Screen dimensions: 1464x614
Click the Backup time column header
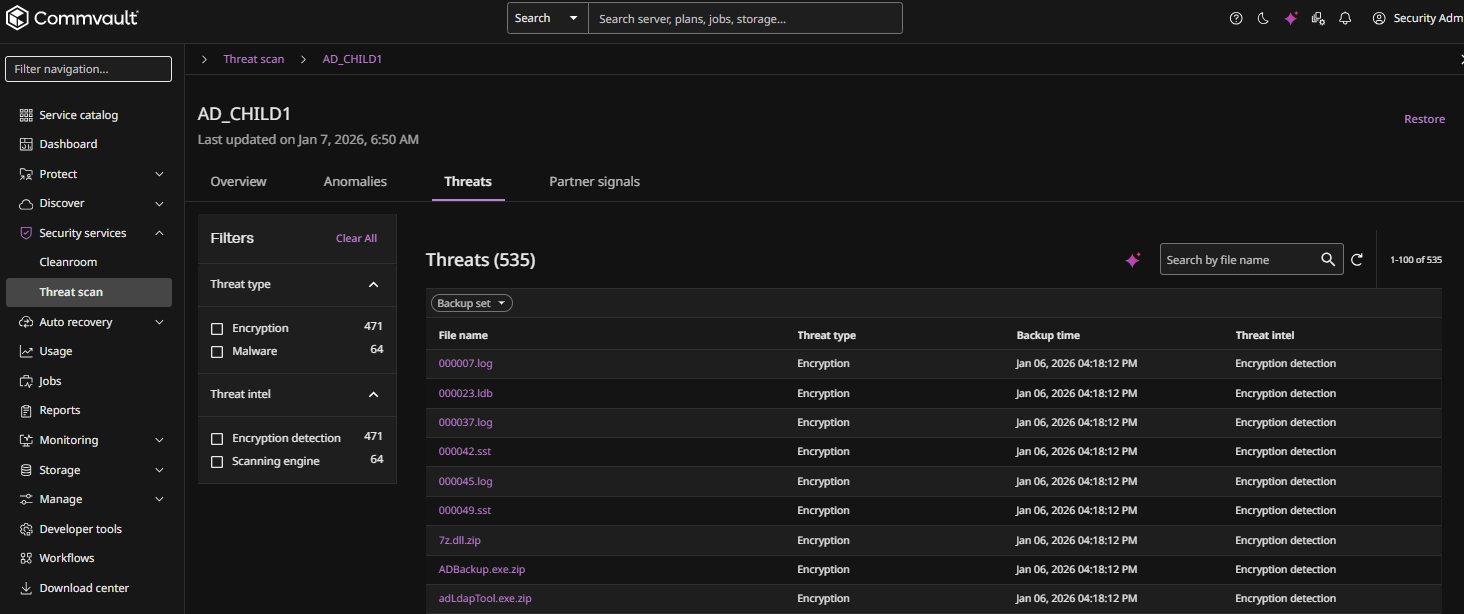[1048, 335]
